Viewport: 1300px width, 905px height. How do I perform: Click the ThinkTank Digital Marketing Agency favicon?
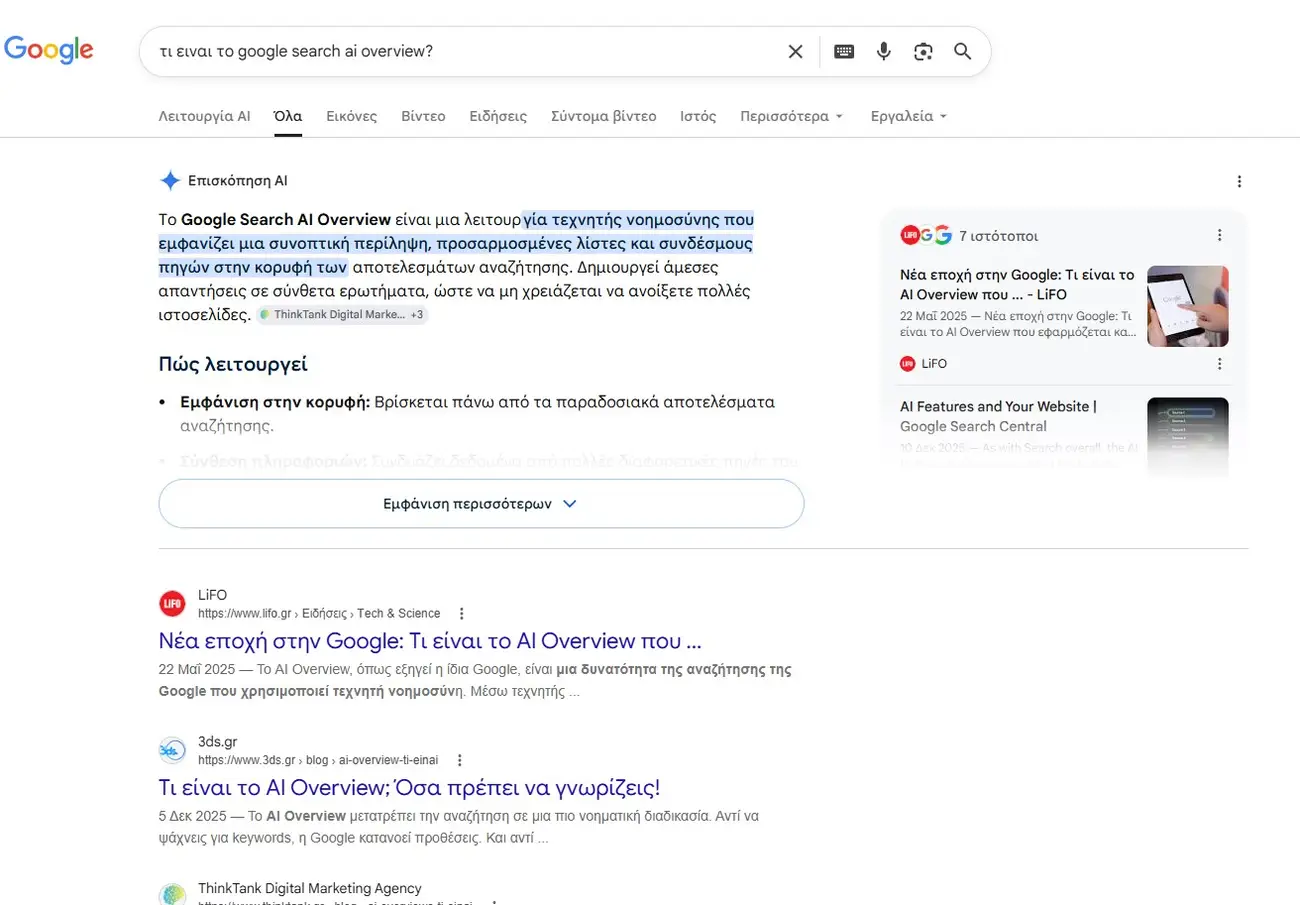pos(172,896)
